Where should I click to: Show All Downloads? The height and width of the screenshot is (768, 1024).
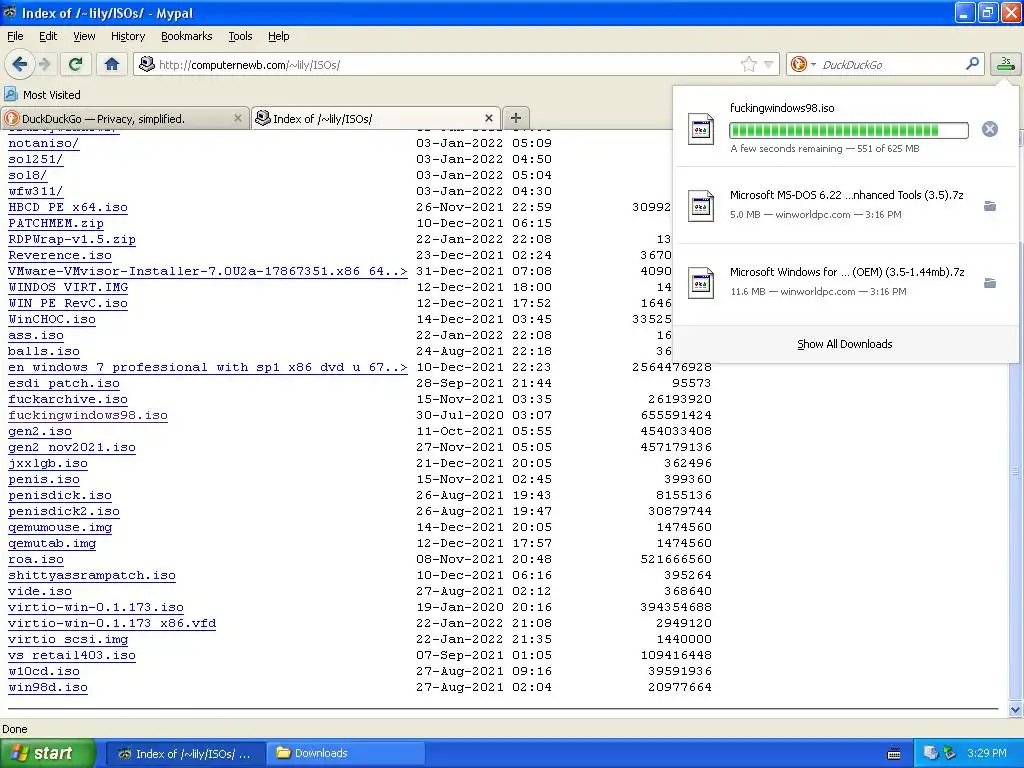click(x=844, y=344)
